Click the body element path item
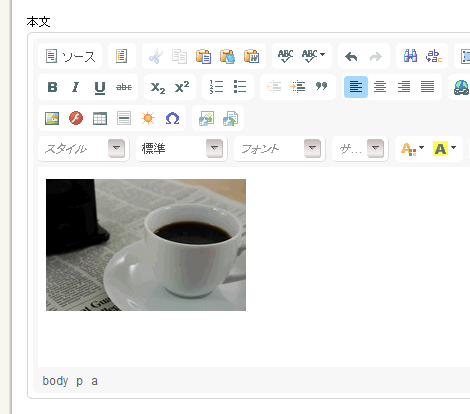470x414 pixels. (55, 381)
